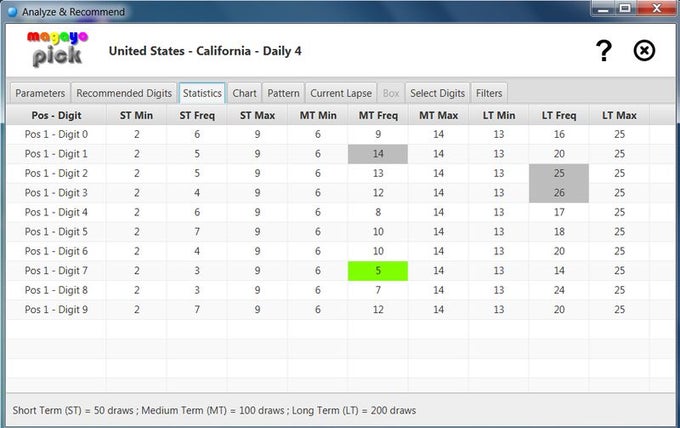
Task: Open the Recommended Digits tab
Action: click(124, 93)
